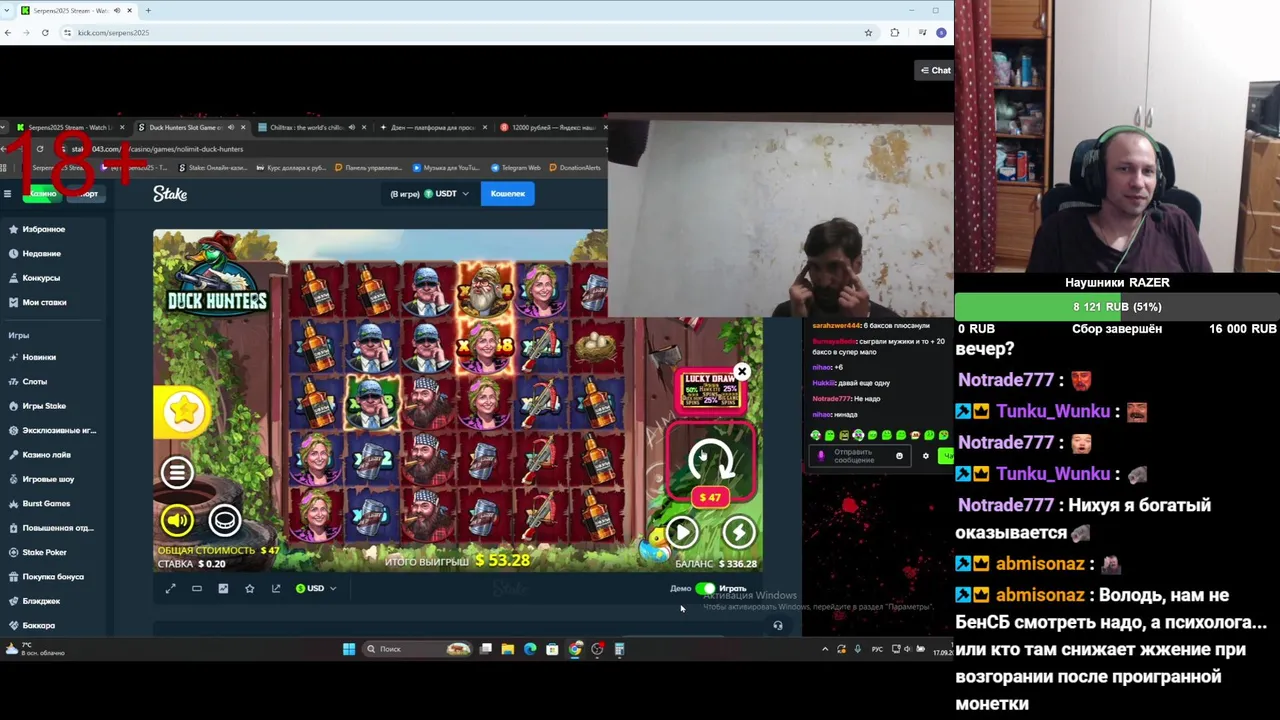The image size is (1280, 720).
Task: Open Слоты games category
Action: pyautogui.click(x=35, y=381)
